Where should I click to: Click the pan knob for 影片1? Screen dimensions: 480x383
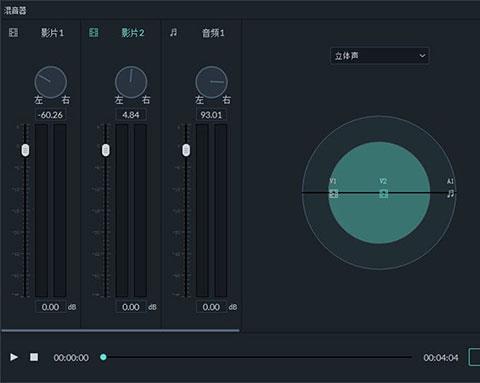click(x=51, y=82)
